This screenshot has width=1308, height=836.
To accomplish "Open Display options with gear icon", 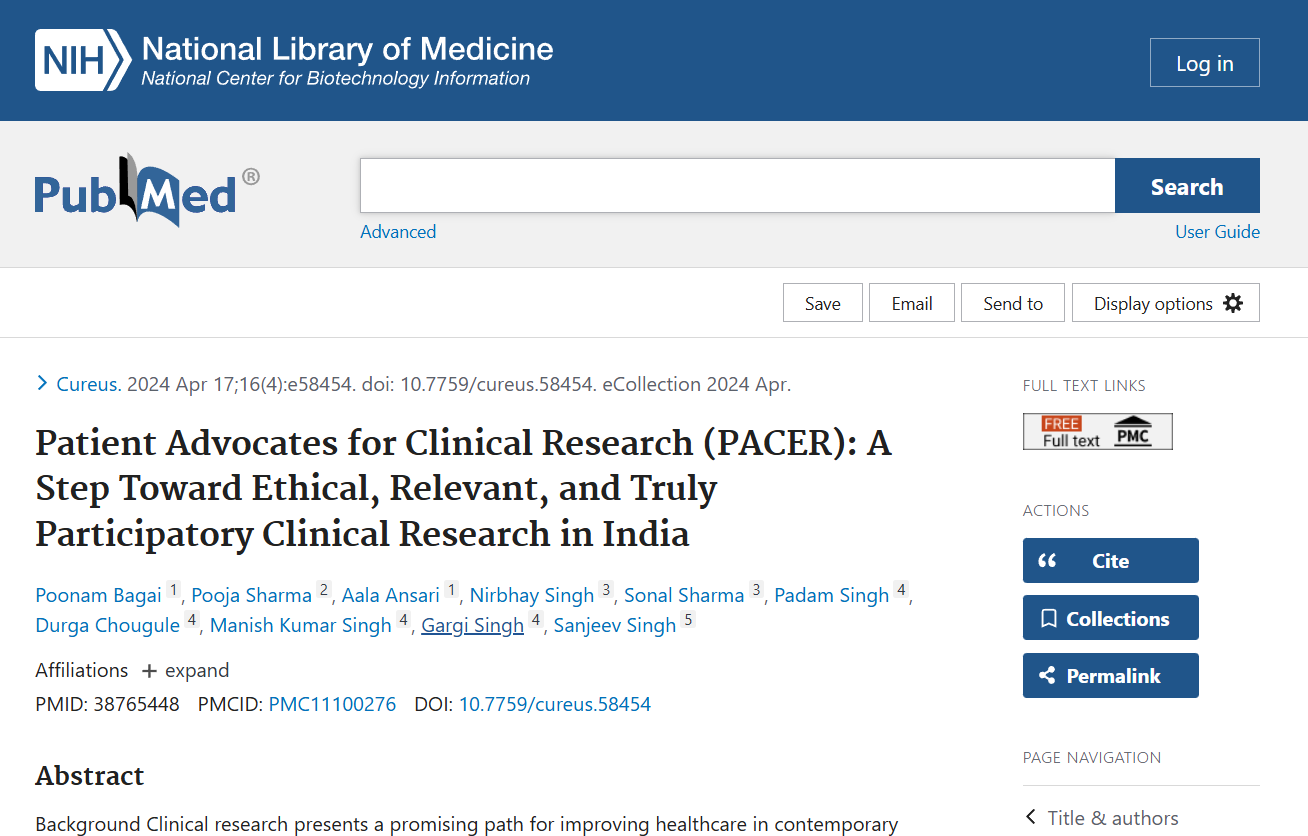I will (1165, 303).
